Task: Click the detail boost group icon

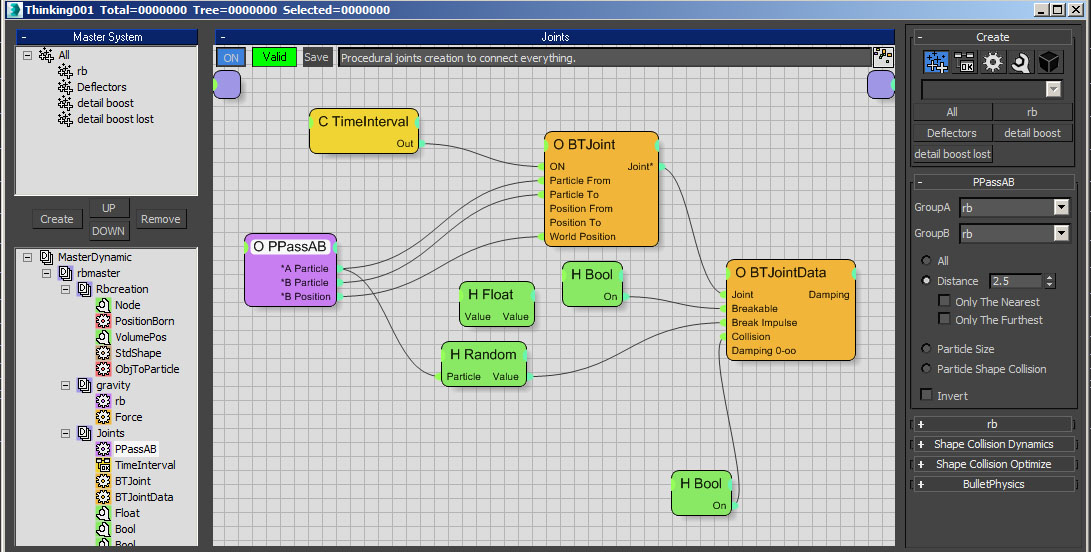Action: tap(65, 102)
